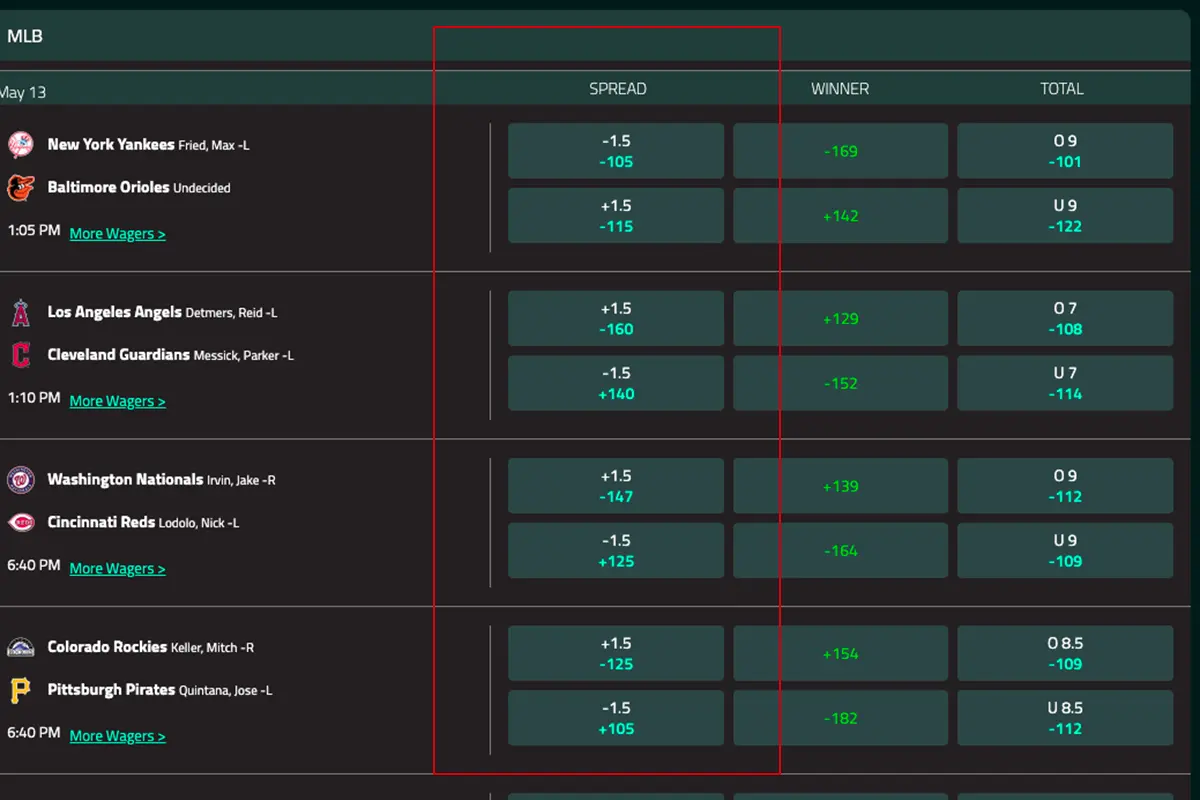The height and width of the screenshot is (800, 1200).
Task: Click Baltimore Orioles team name
Action: [108, 187]
